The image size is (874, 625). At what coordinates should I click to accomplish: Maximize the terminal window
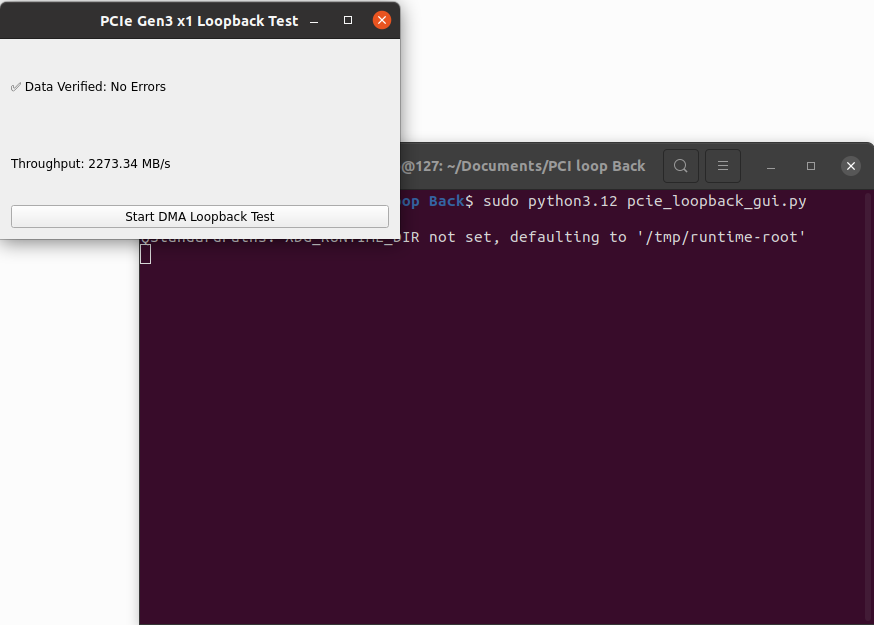tap(811, 166)
